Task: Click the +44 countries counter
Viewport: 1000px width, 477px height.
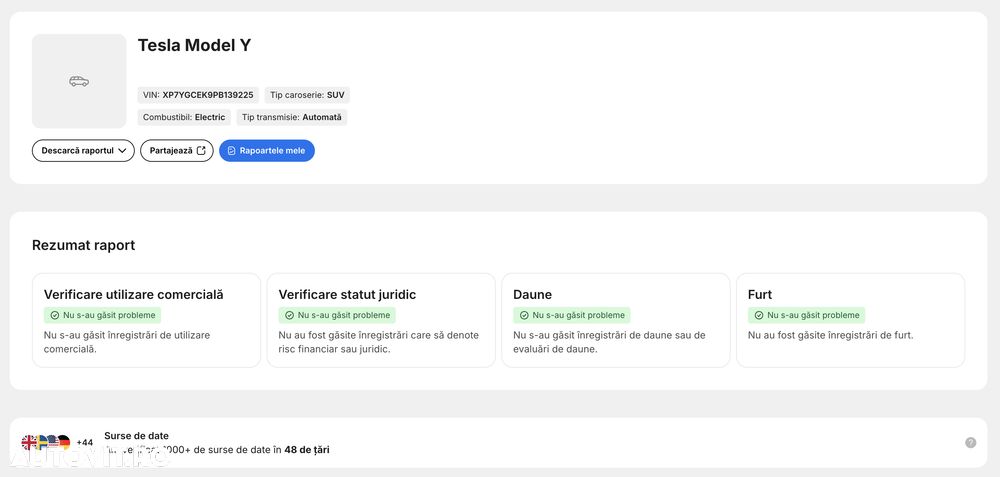Action: pos(85,442)
